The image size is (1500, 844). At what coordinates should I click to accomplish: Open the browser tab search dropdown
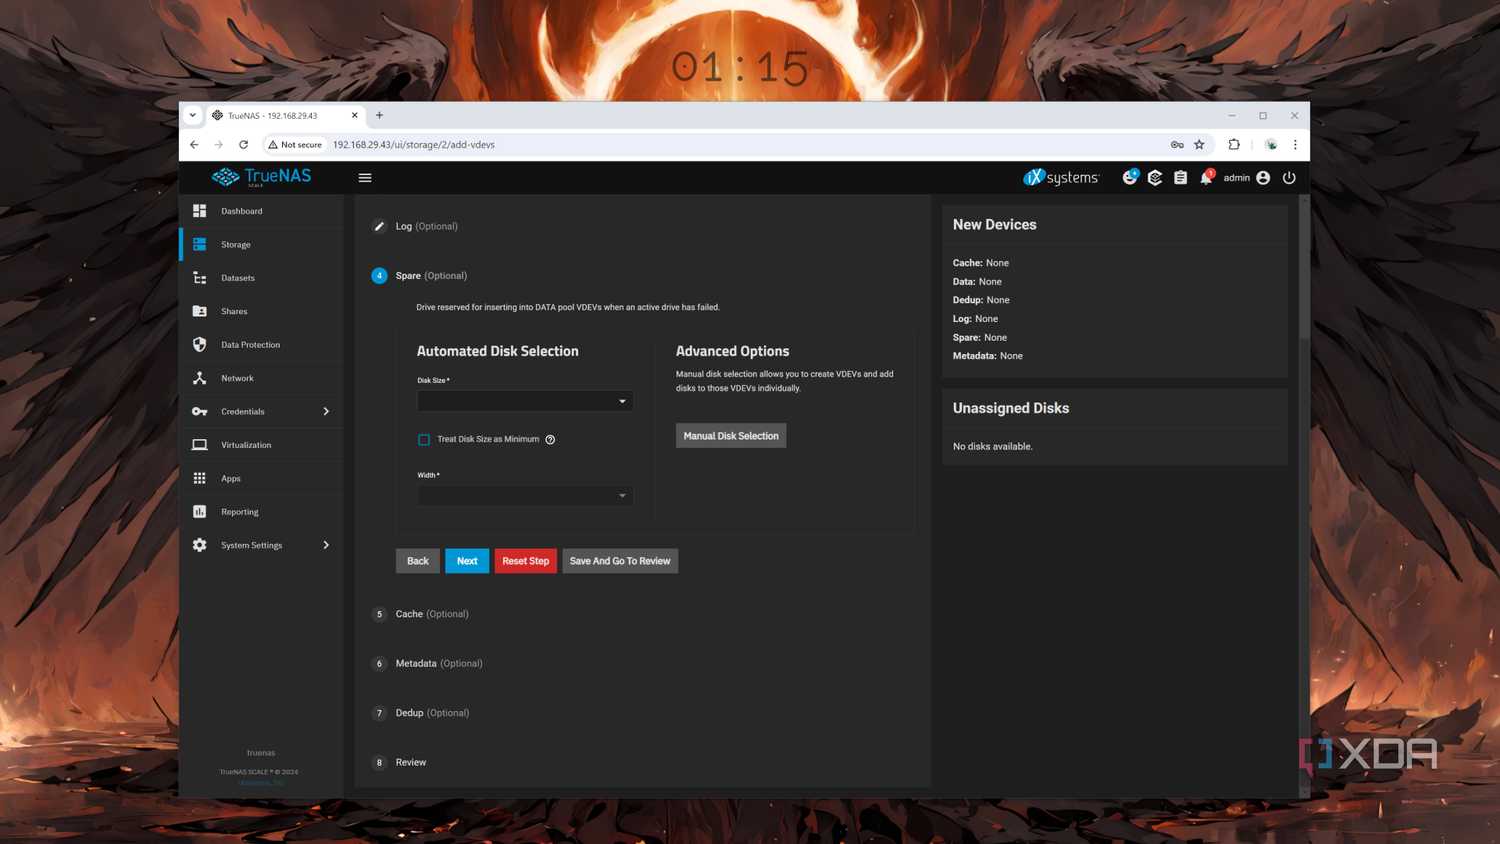[193, 115]
